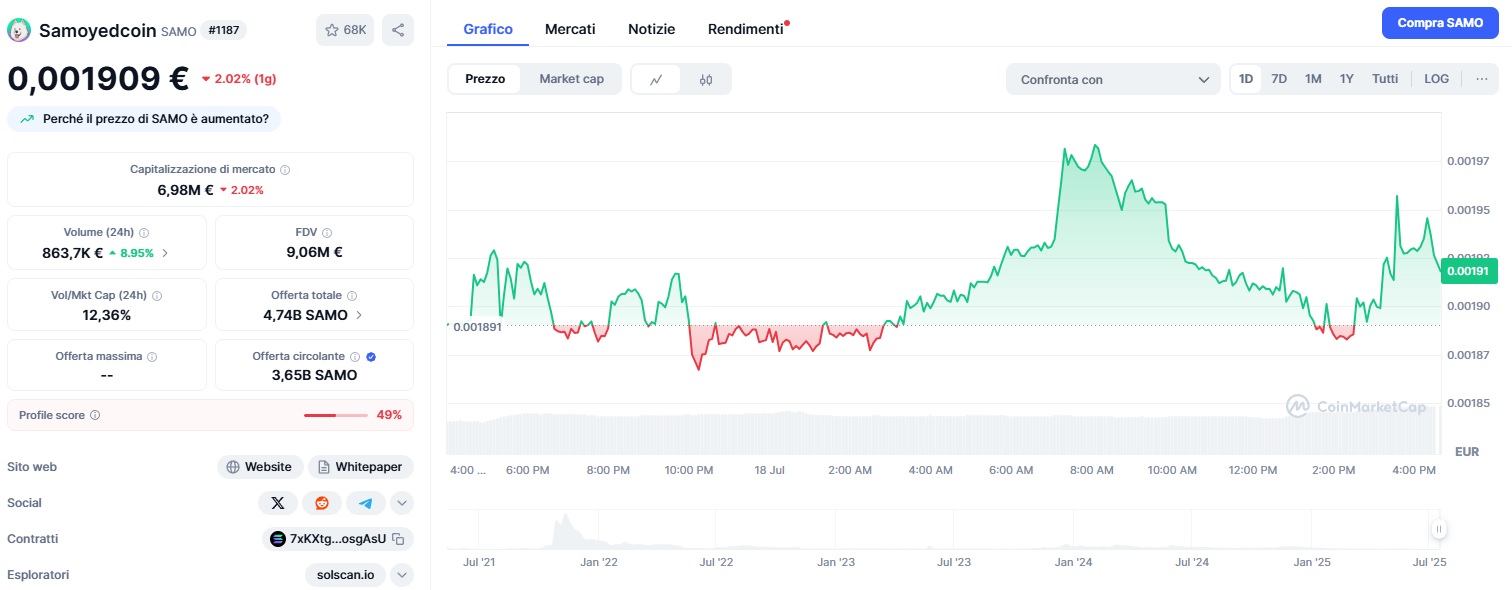Open the Notizie tab
Viewport: 1512px width, 590px height.
651,28
